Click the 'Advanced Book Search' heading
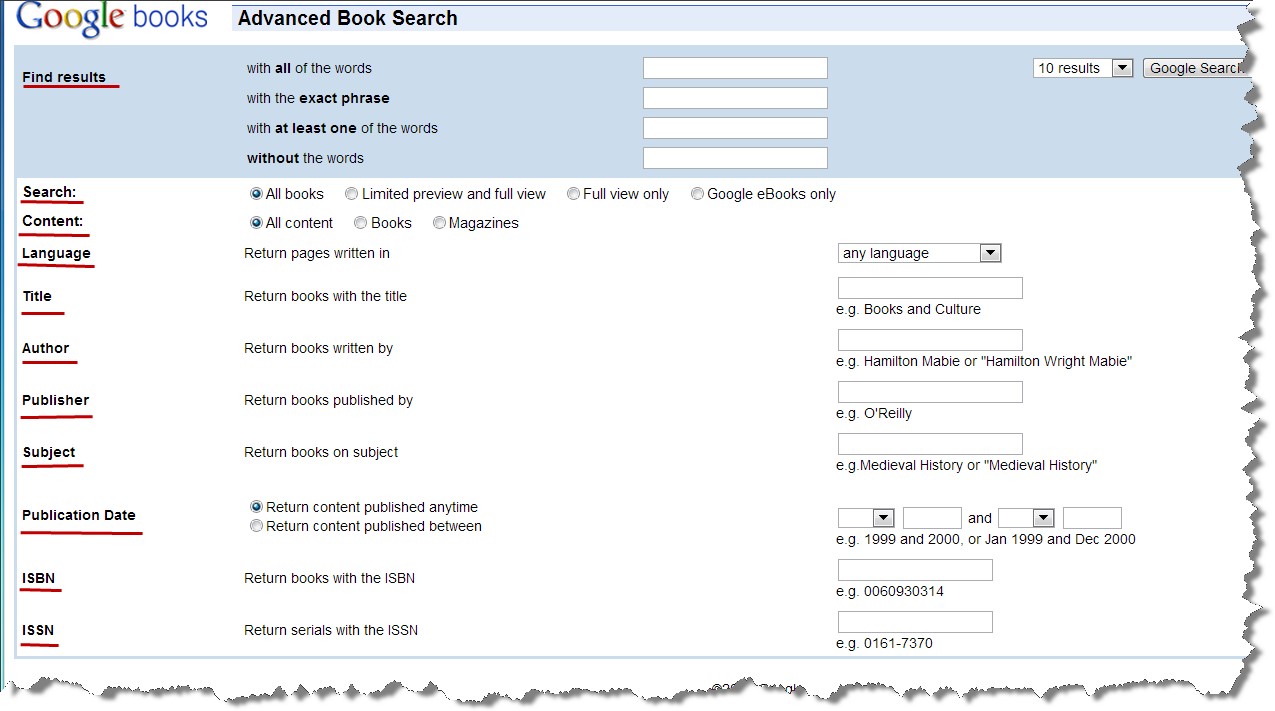Viewport: 1275px width, 711px height. pos(348,18)
